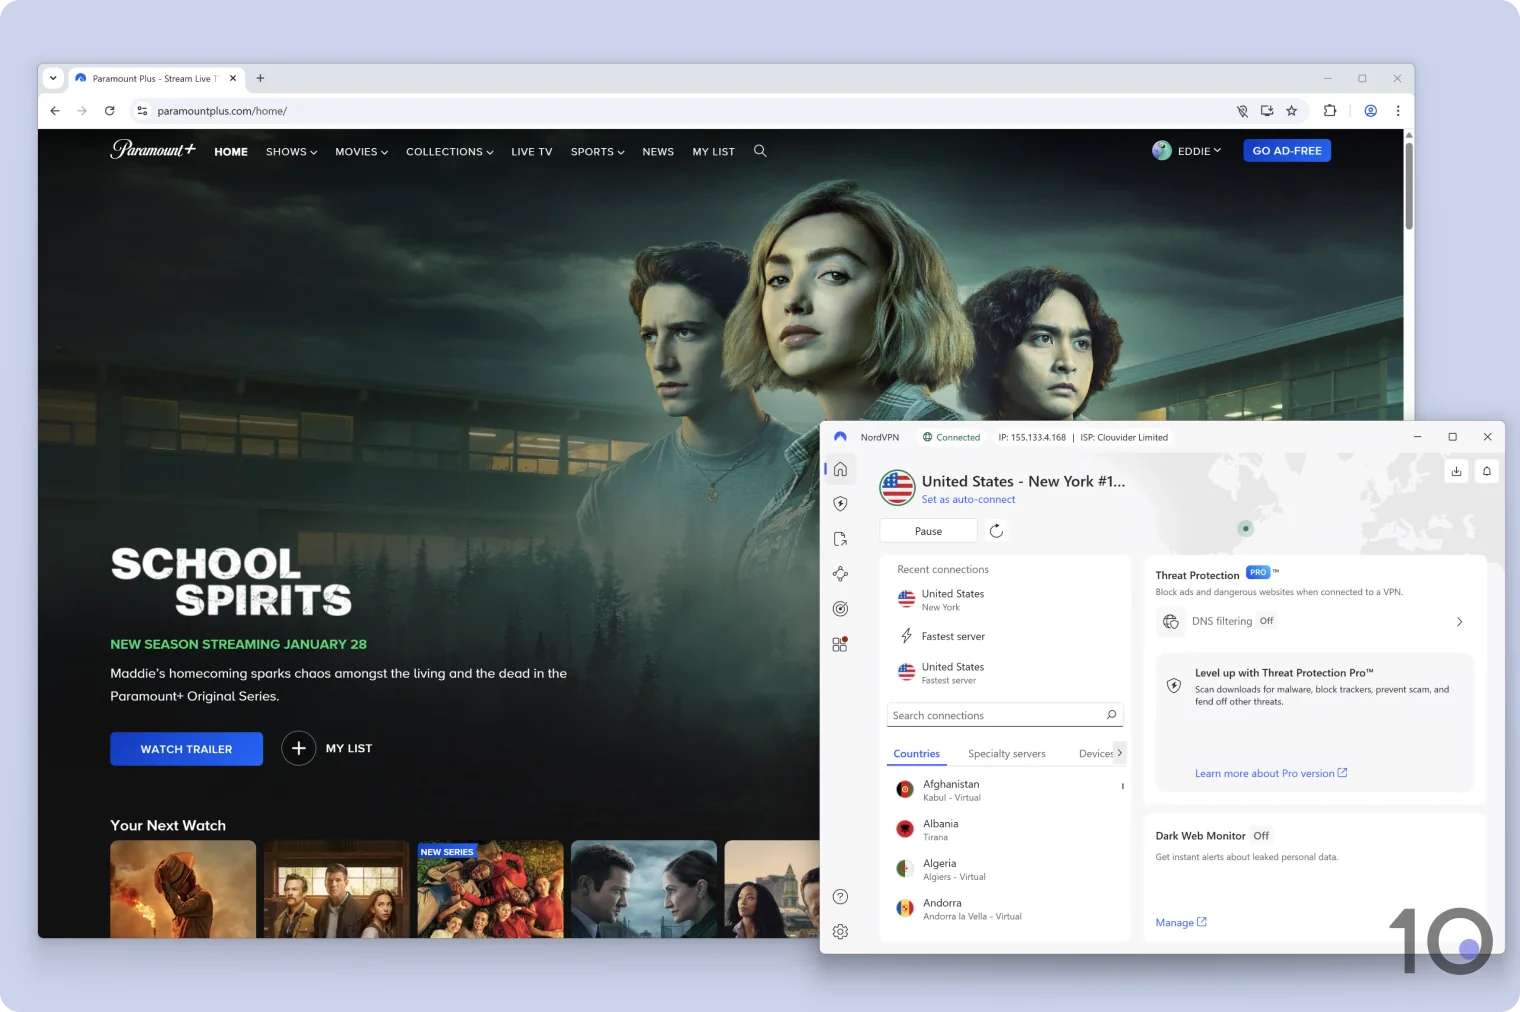Image resolution: width=1520 pixels, height=1012 pixels.
Task: Click the download icon above the map
Action: [x=1457, y=471]
